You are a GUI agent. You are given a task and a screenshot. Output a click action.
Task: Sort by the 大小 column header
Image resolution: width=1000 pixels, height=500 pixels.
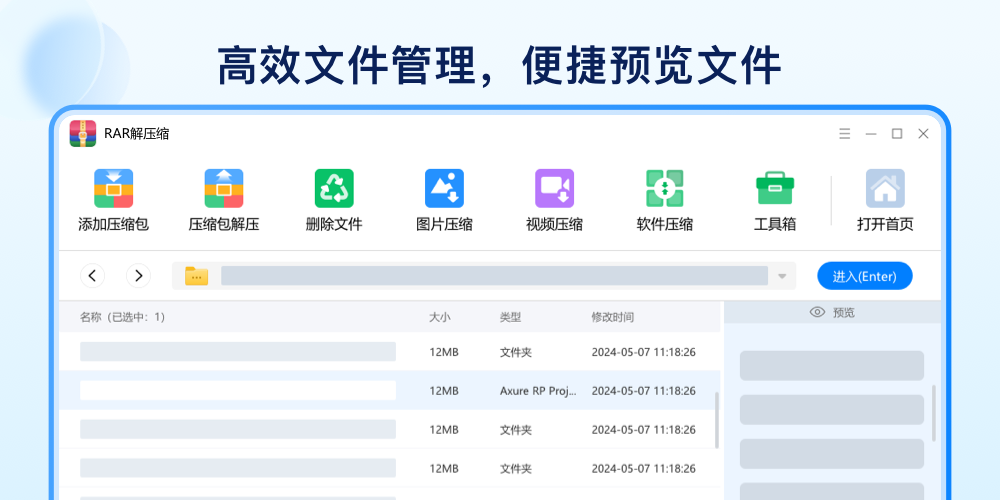pyautogui.click(x=439, y=317)
